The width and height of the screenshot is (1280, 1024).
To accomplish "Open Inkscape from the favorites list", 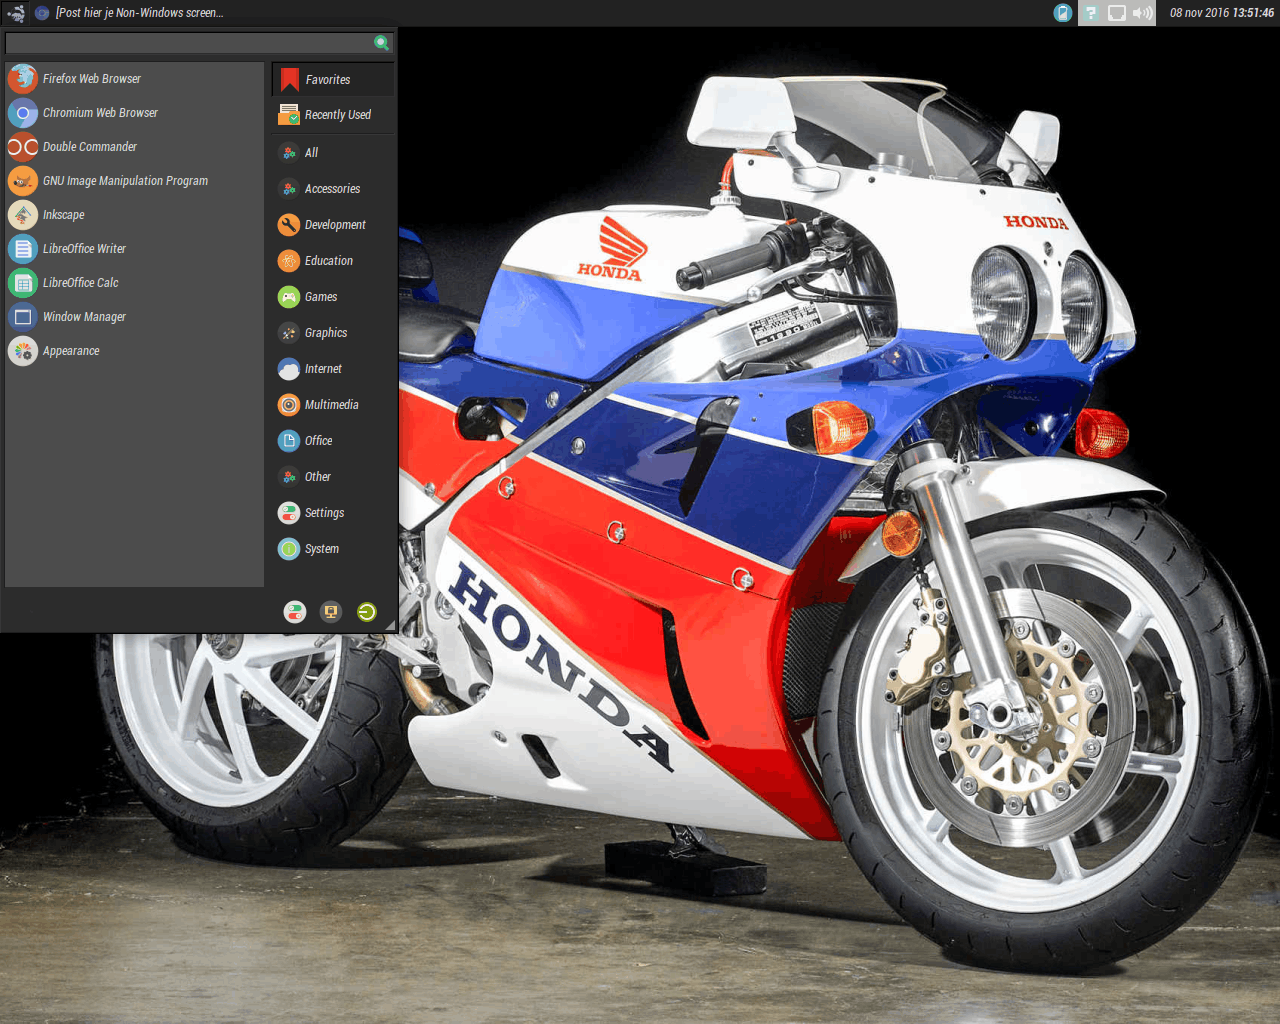I will [134, 215].
